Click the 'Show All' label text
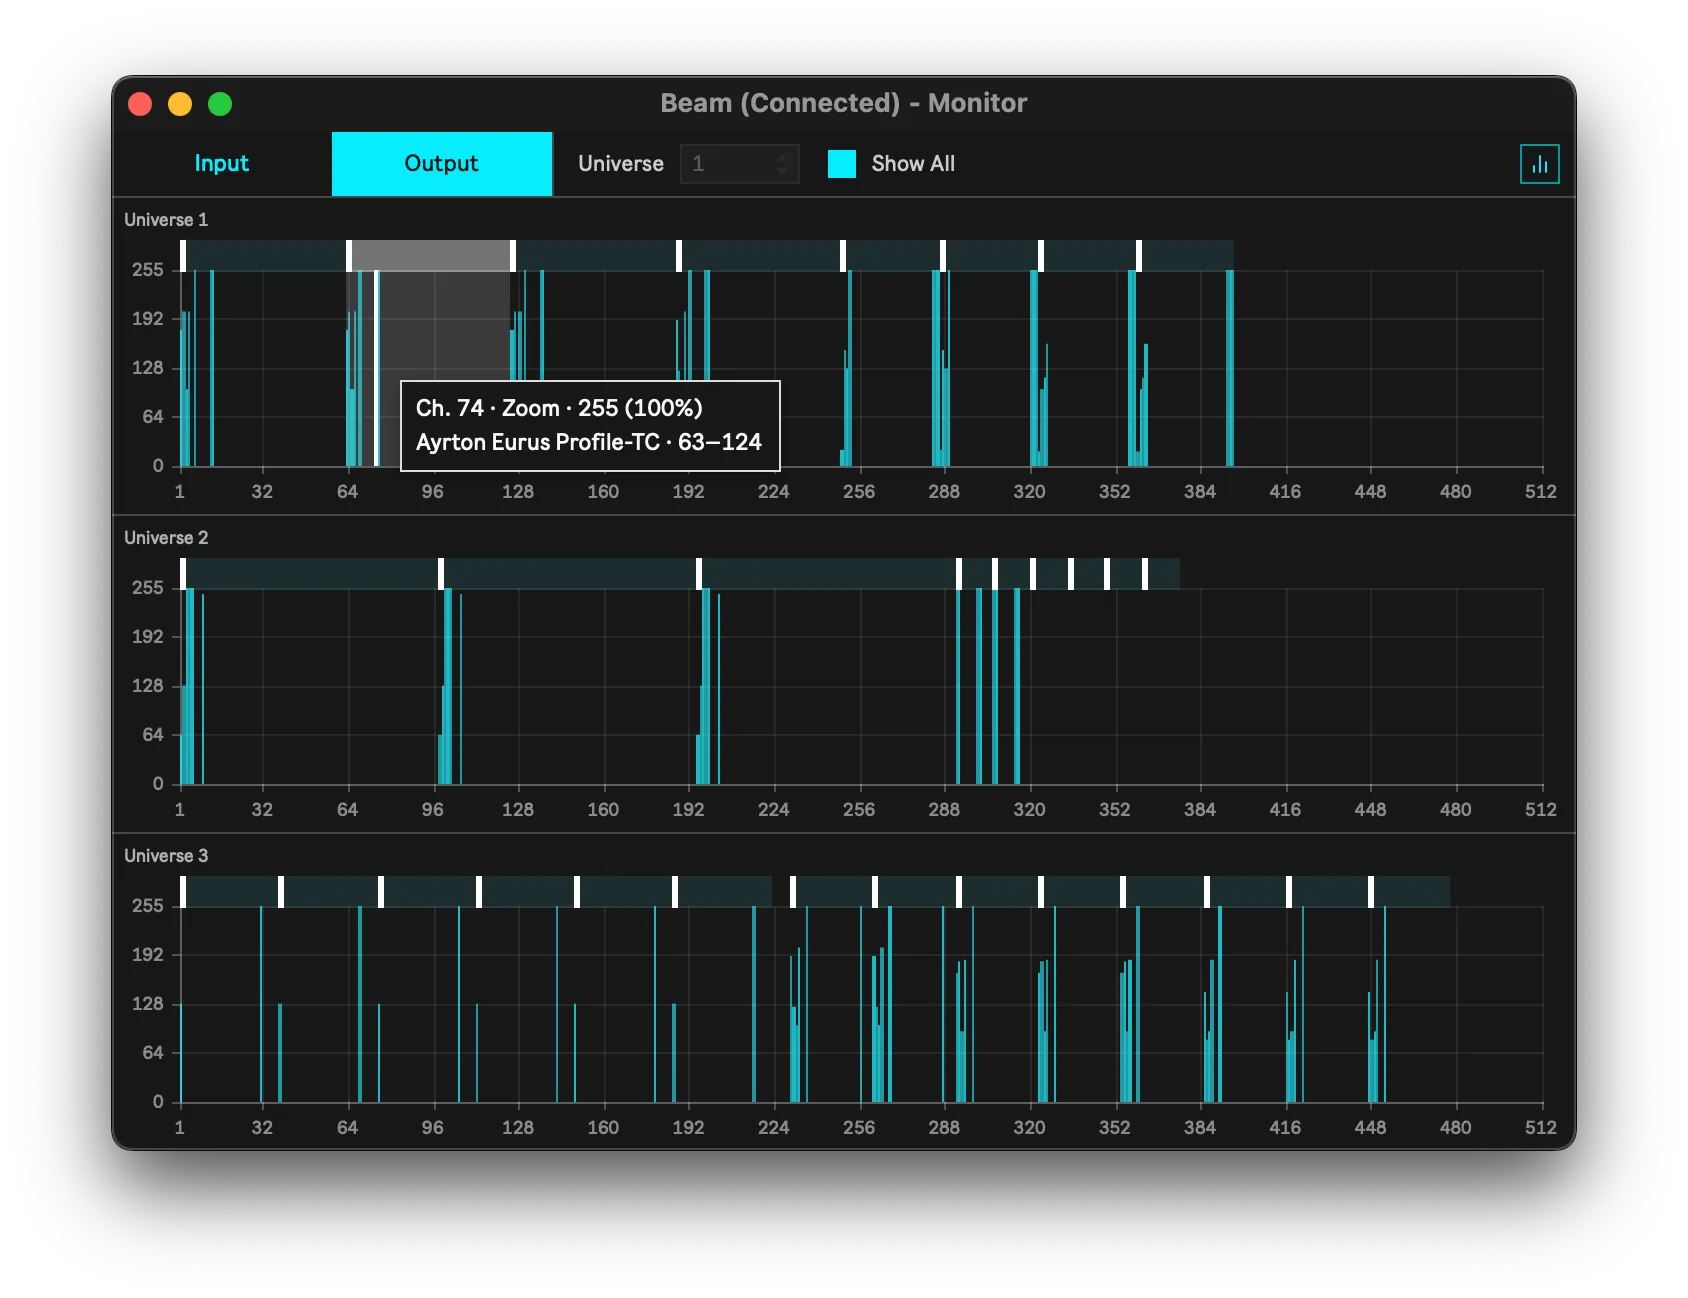1688x1298 pixels. (x=913, y=164)
